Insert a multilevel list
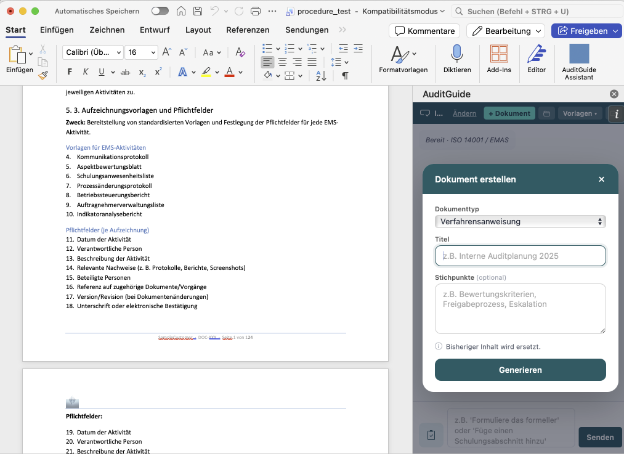 pos(312,49)
